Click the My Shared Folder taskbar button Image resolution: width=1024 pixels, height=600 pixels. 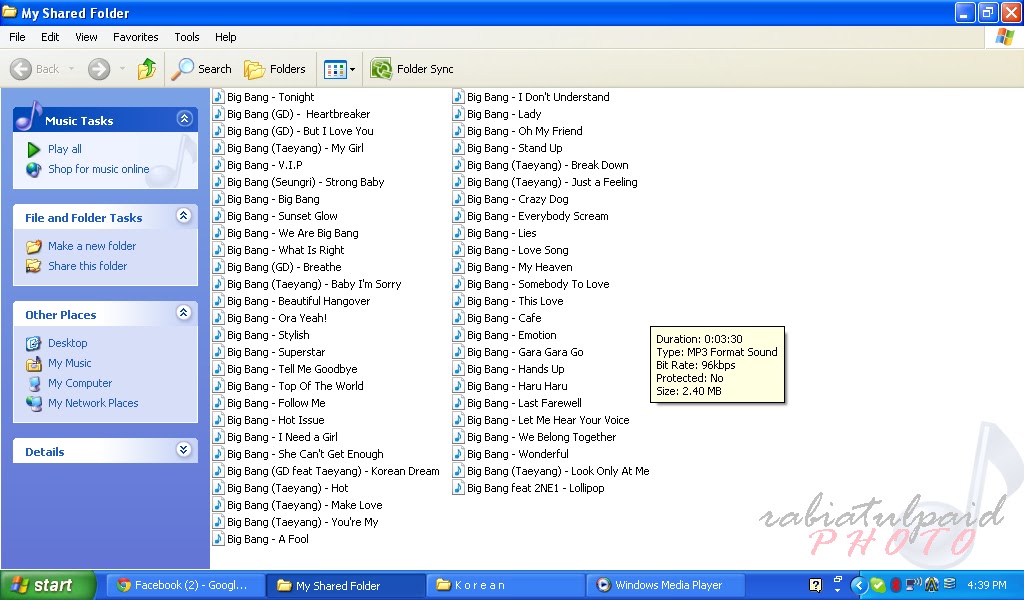[x=346, y=585]
